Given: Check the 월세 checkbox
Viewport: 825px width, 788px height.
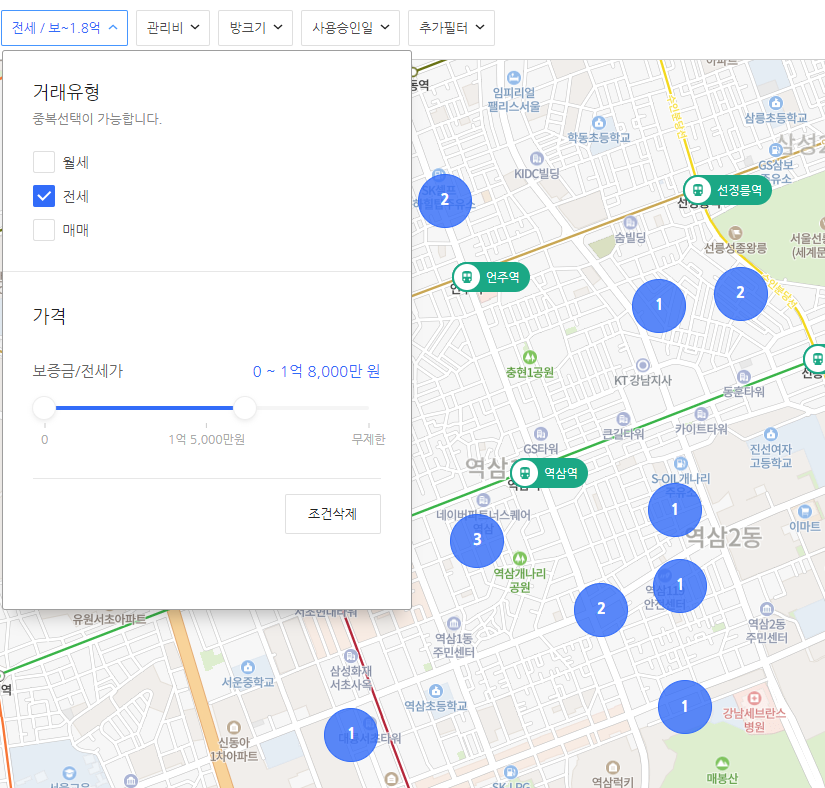Looking at the screenshot, I should pyautogui.click(x=44, y=162).
